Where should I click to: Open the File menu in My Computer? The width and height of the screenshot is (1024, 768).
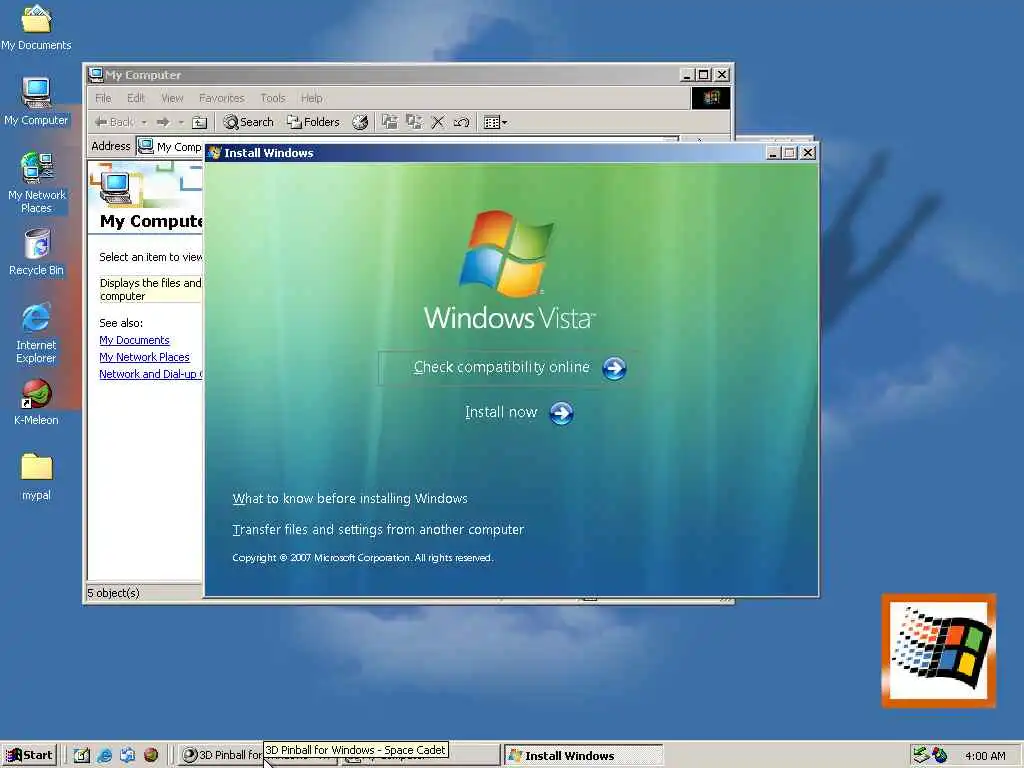pyautogui.click(x=103, y=98)
